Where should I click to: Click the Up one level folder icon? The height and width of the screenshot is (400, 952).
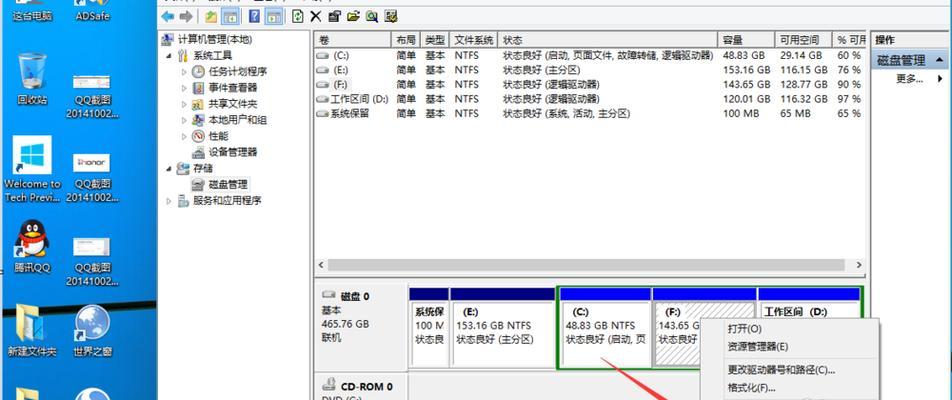click(x=211, y=16)
